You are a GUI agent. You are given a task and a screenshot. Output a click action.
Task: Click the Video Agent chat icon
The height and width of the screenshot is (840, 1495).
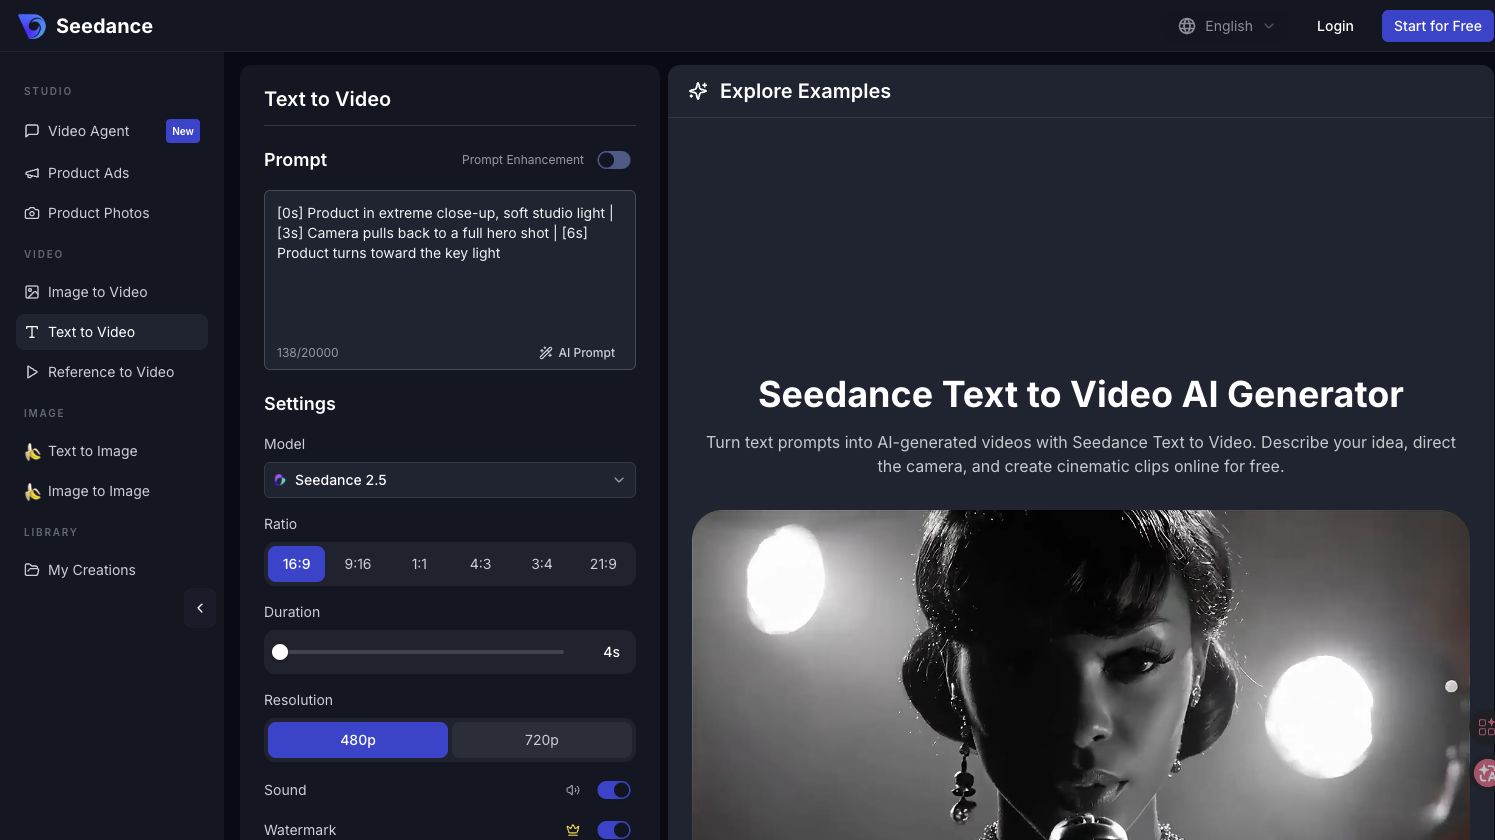click(32, 131)
